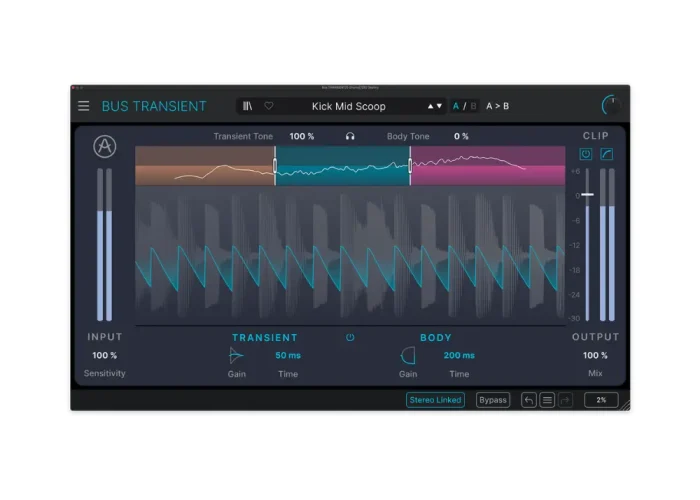Screen dimensions: 700x500
Task: Click the clip threshold slider handle
Action: [588, 195]
